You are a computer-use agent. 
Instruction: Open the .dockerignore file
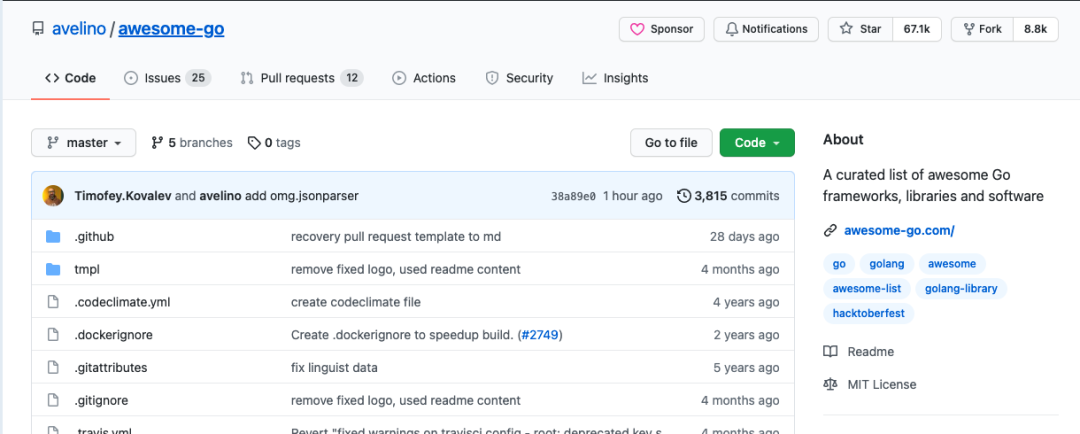tap(114, 335)
